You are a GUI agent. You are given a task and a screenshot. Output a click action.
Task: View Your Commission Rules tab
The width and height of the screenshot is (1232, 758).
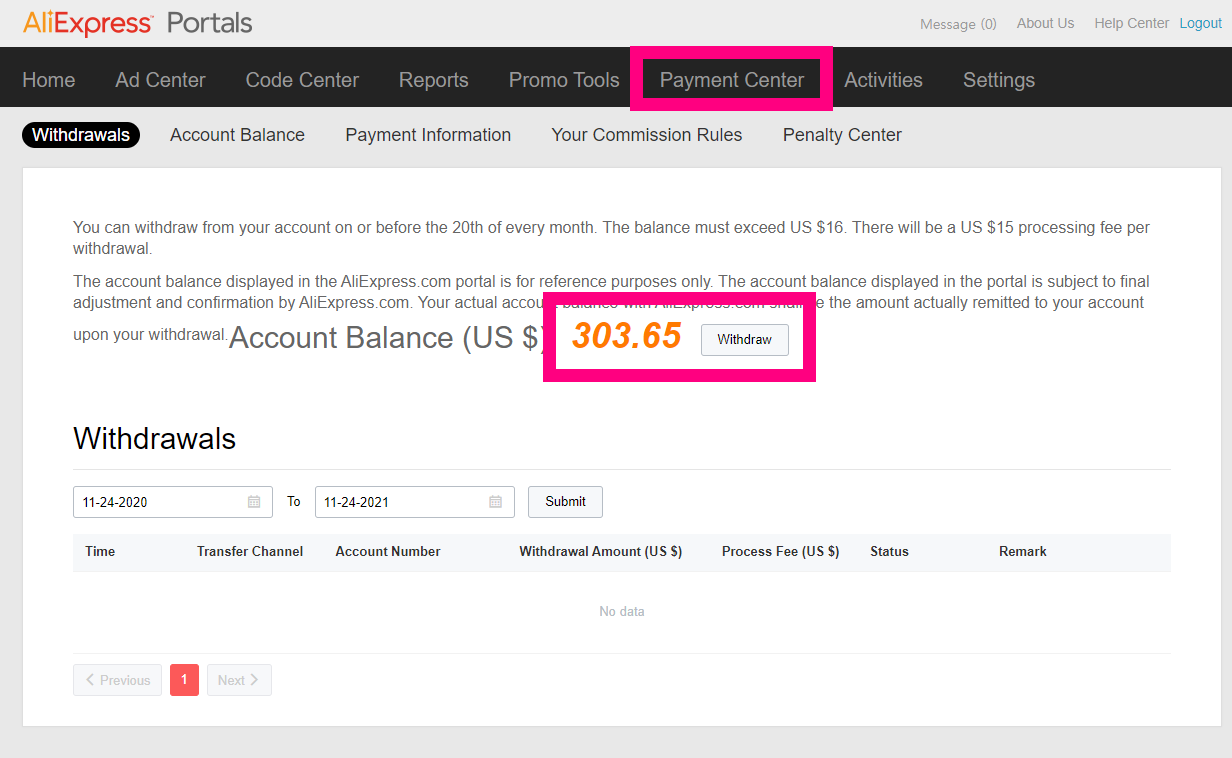point(647,135)
